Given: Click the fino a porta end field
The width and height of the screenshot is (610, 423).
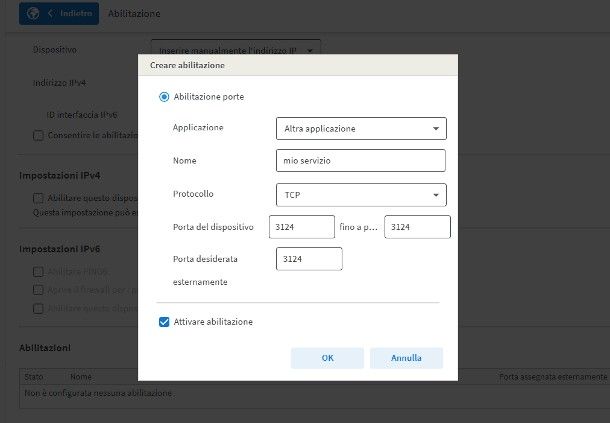Looking at the screenshot, I should click(417, 227).
